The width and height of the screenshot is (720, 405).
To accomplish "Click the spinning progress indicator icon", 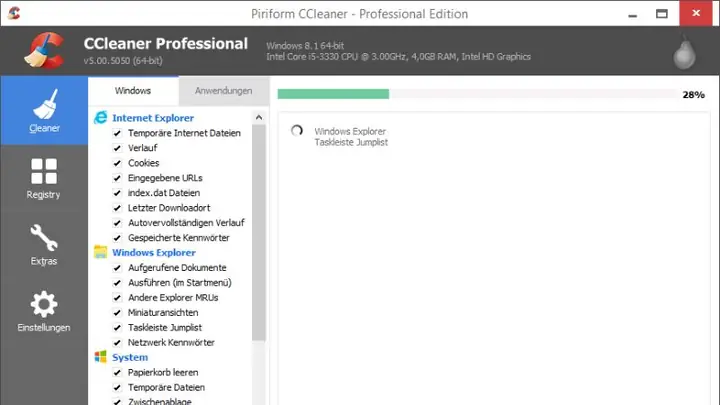I will 297,131.
